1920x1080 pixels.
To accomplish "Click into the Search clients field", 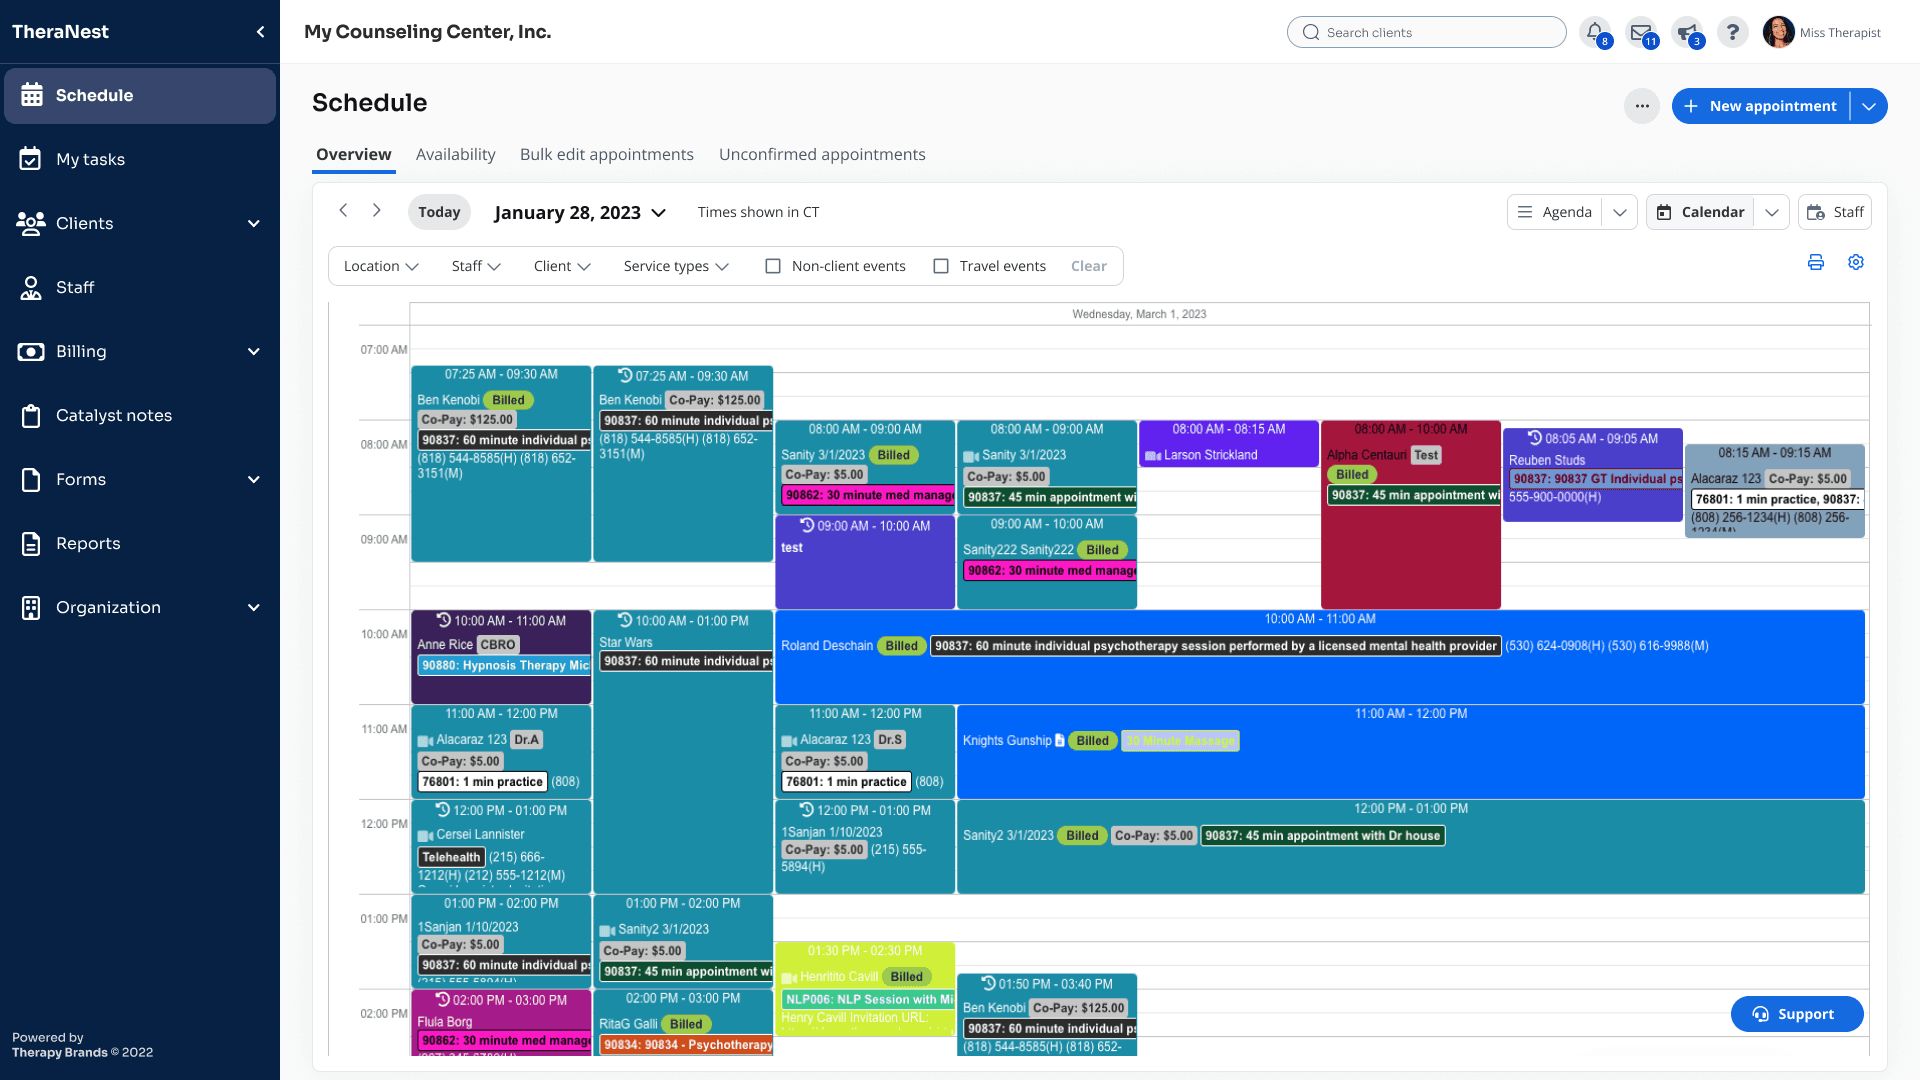I will [x=1427, y=31].
